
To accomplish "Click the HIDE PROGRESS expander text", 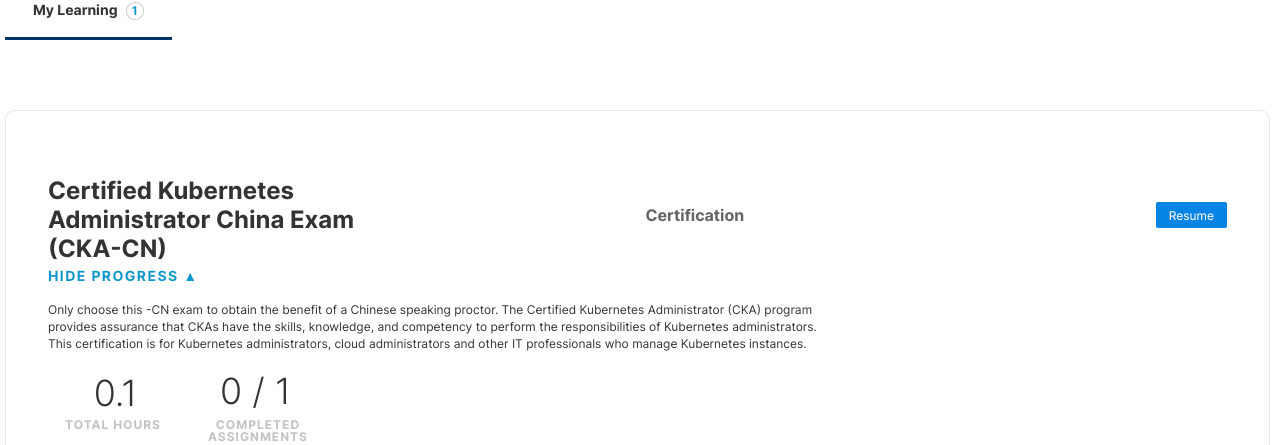I will (113, 277).
